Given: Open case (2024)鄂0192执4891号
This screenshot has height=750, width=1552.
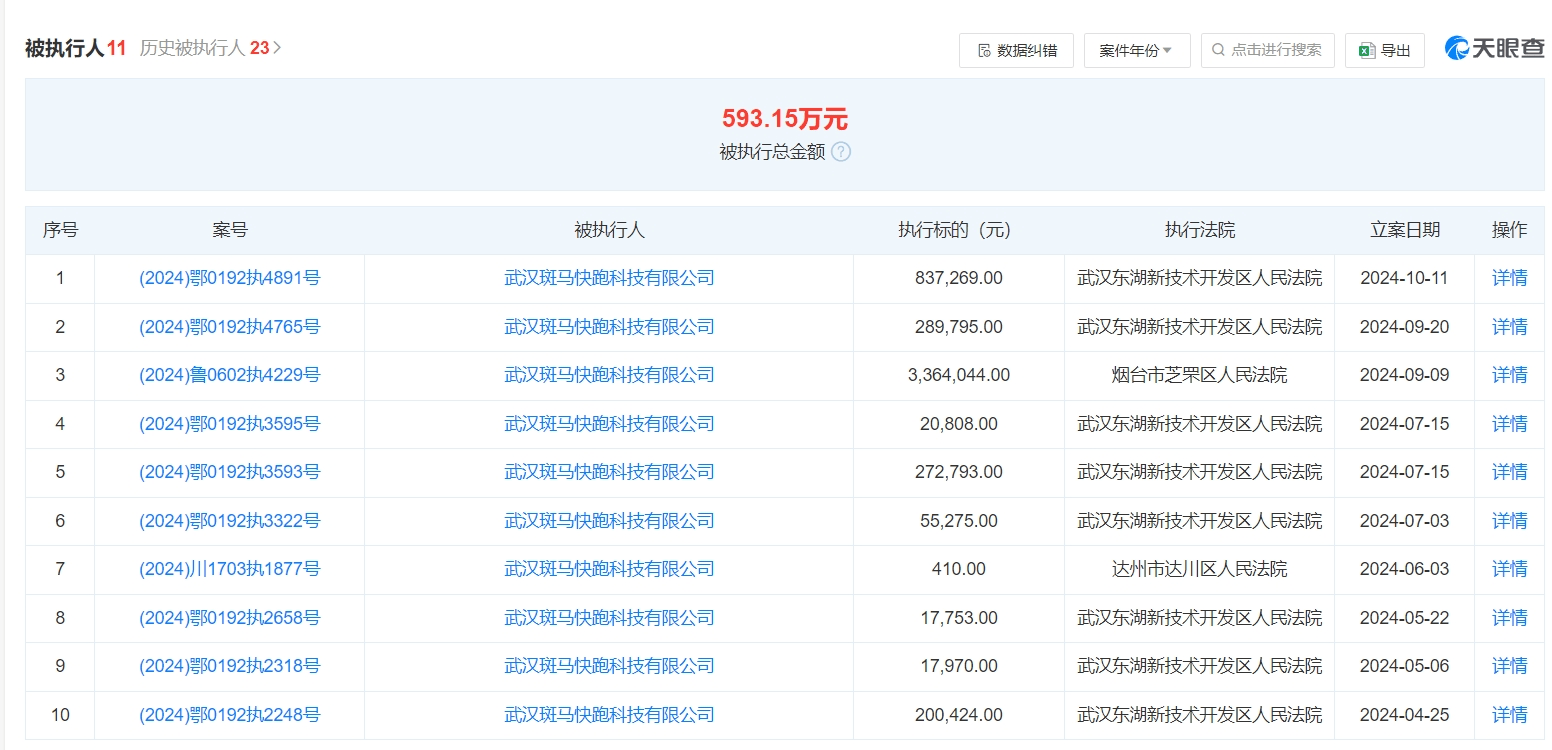Looking at the screenshot, I should click(x=229, y=278).
